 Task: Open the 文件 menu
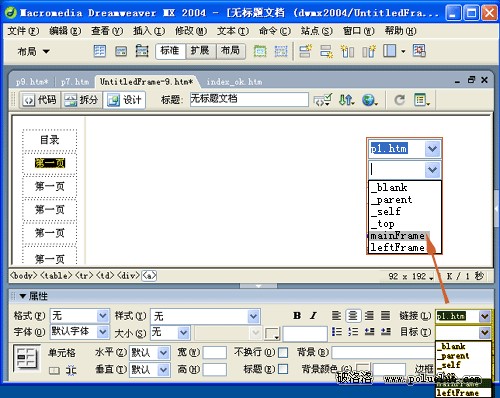[x=23, y=31]
